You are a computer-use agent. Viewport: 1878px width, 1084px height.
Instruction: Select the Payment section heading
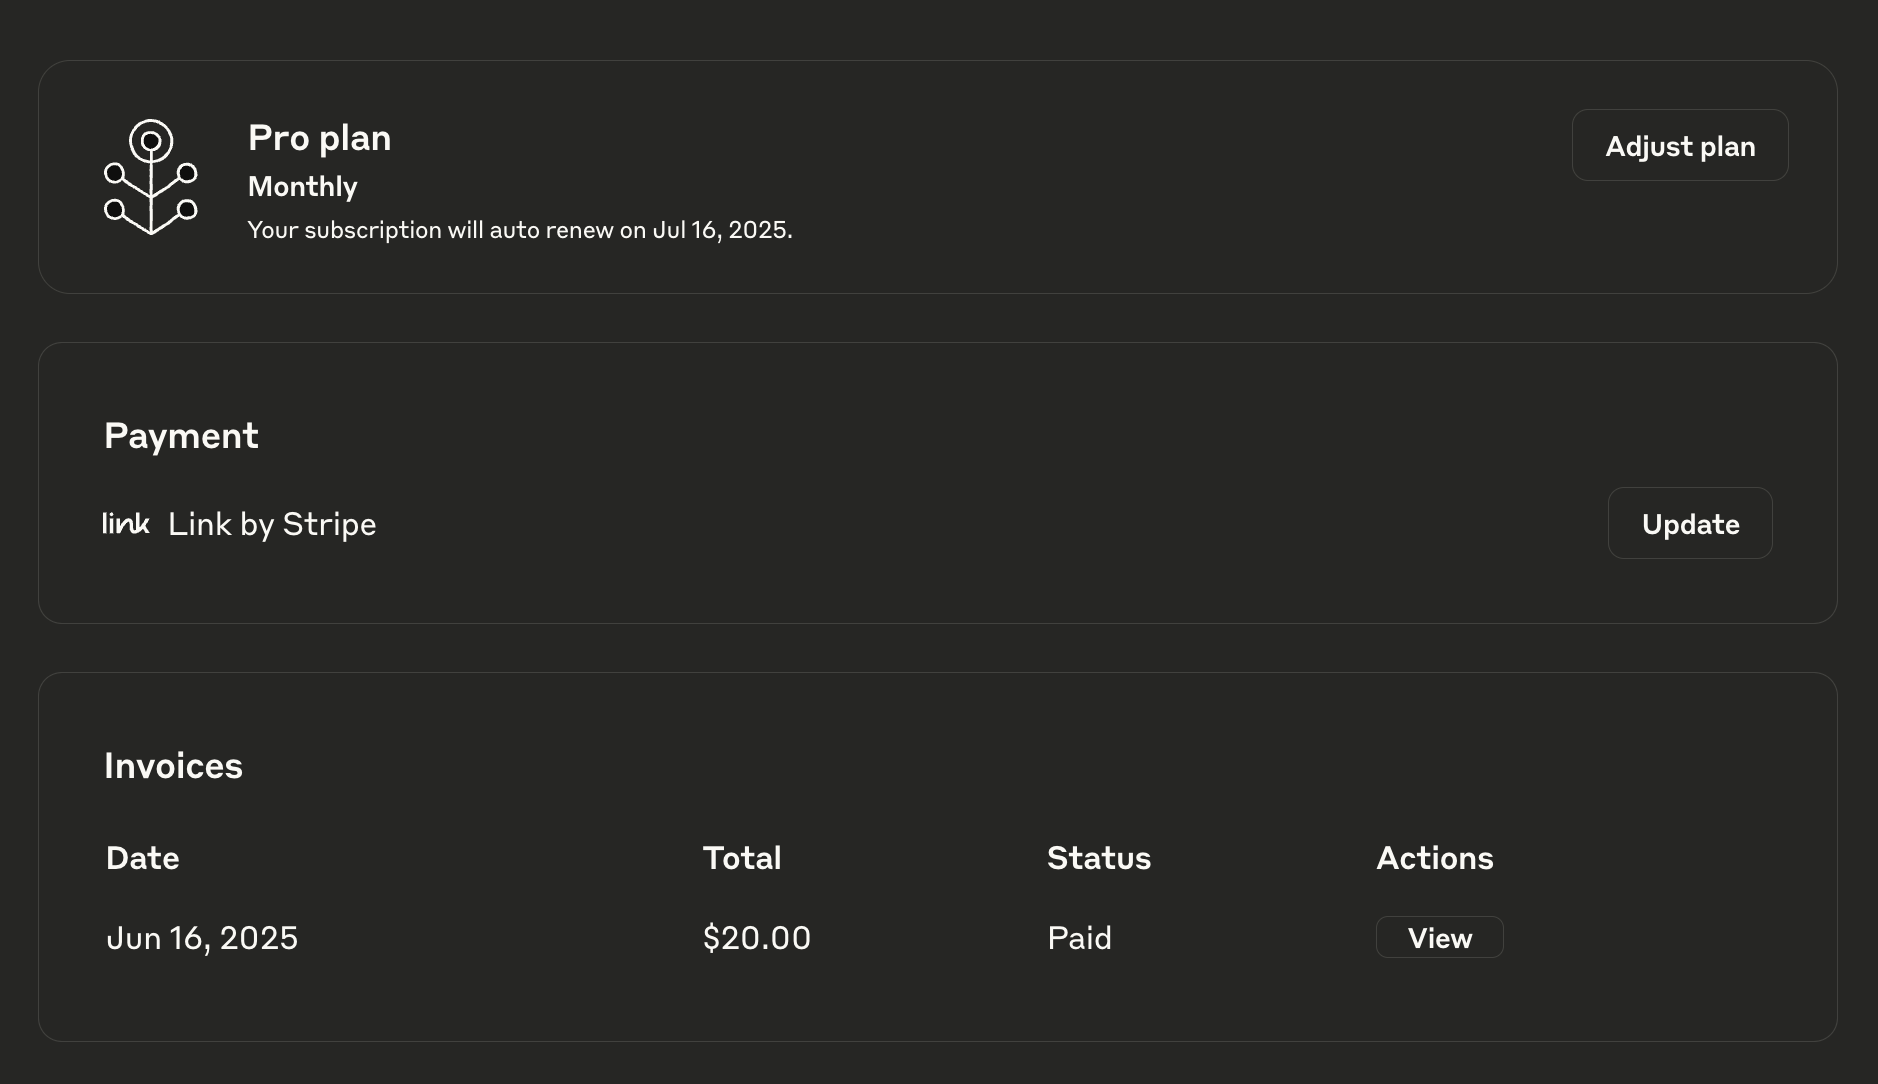coord(181,436)
